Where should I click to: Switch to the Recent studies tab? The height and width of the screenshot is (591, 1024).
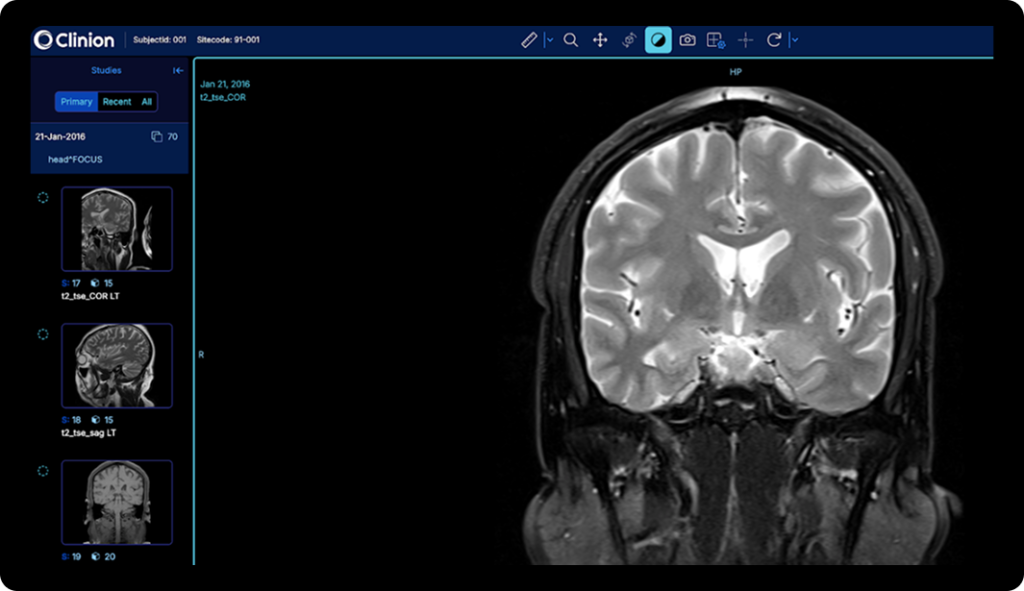tap(117, 102)
